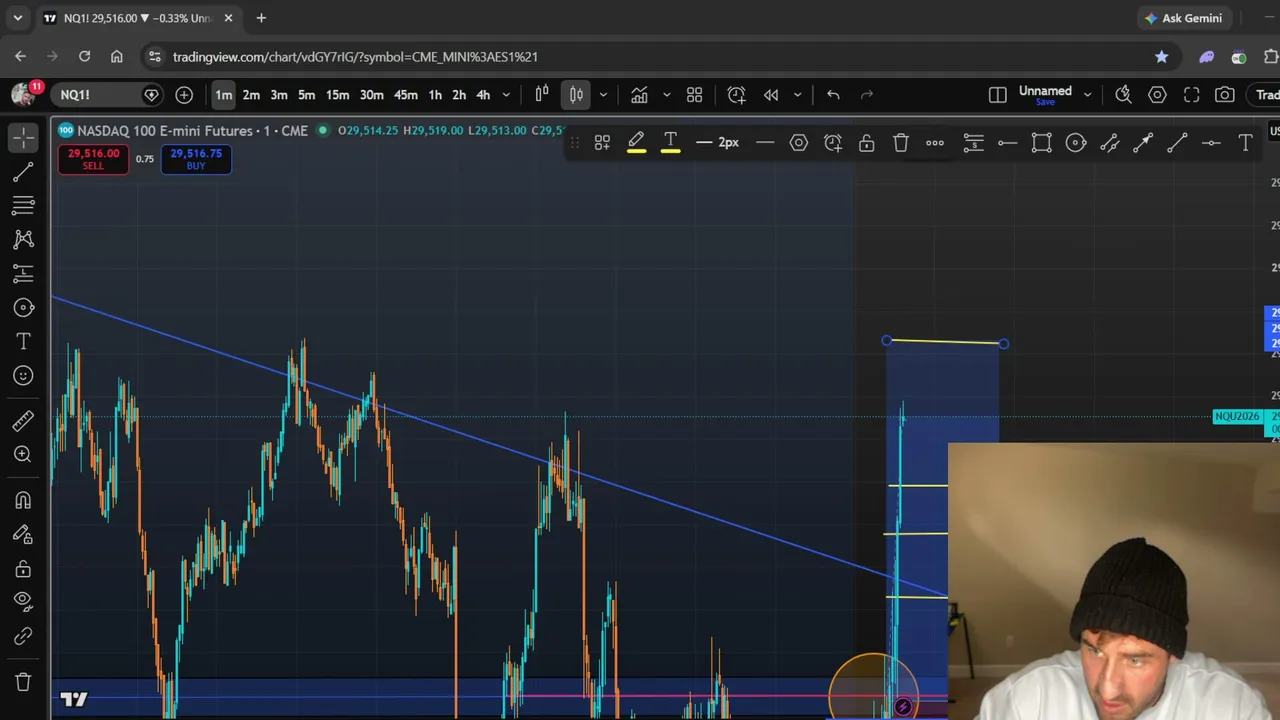Switch to 1h timeframe
The image size is (1280, 720).
click(x=435, y=95)
